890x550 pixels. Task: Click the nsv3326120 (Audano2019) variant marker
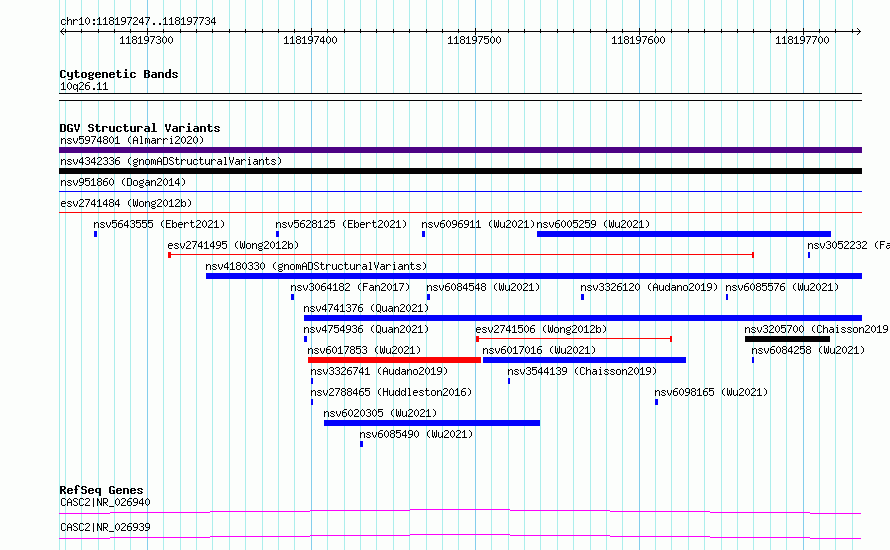pos(582,297)
